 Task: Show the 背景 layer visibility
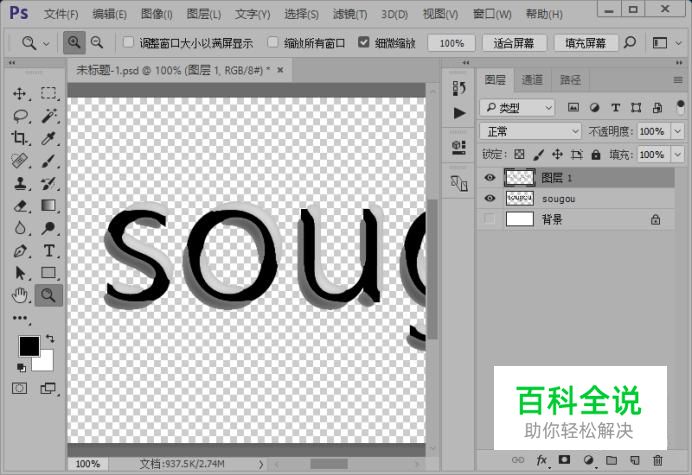tap(489, 219)
